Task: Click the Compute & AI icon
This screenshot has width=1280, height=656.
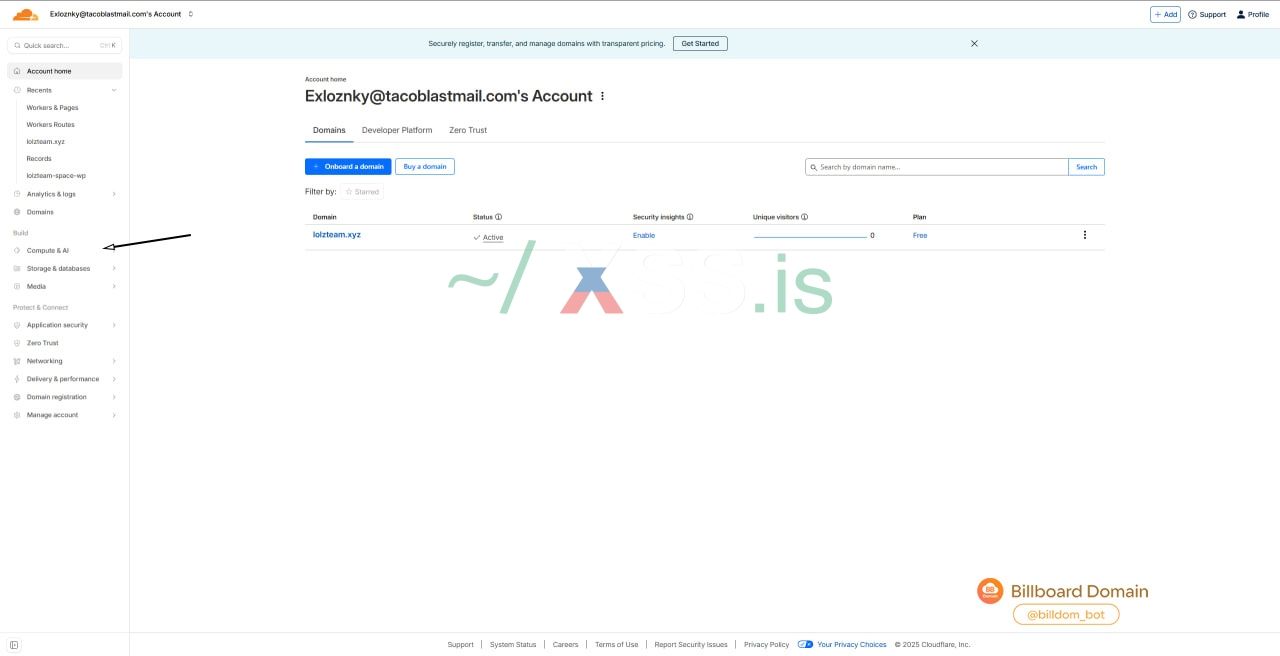Action: 17,250
